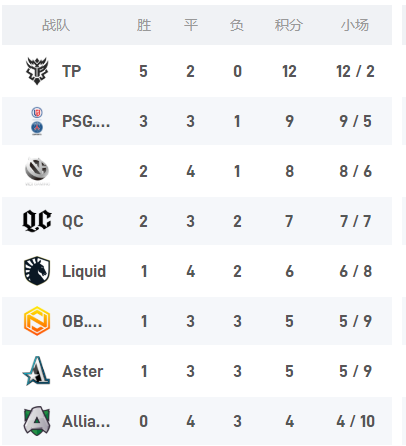Open the TP team name link

(72, 71)
